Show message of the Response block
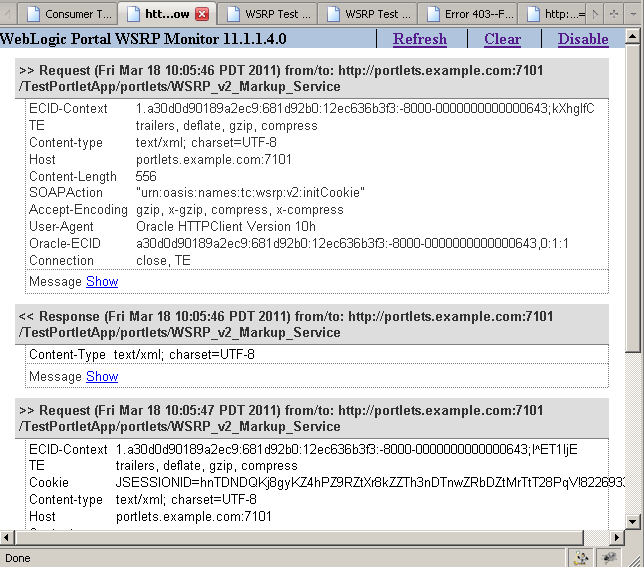Screen dimensions: 644x567 pos(102,376)
